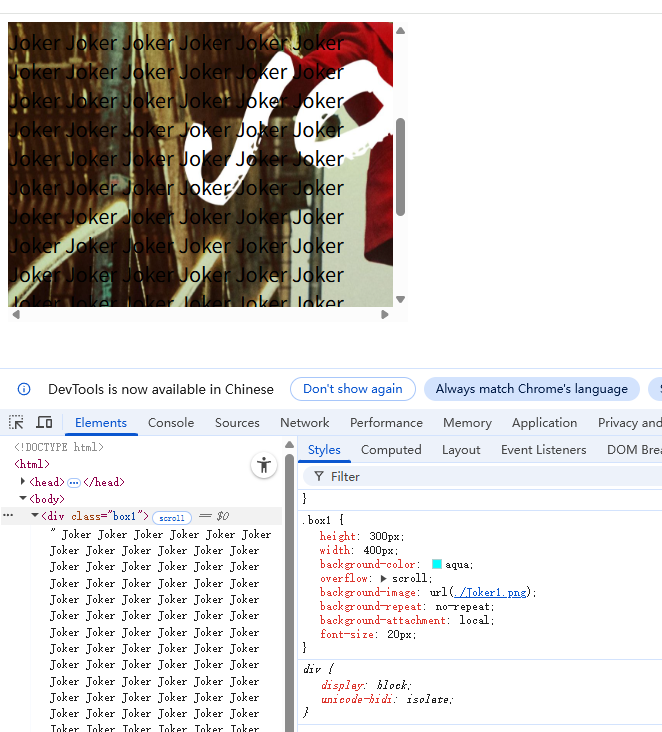Click the background-attachment value local

(x=474, y=620)
